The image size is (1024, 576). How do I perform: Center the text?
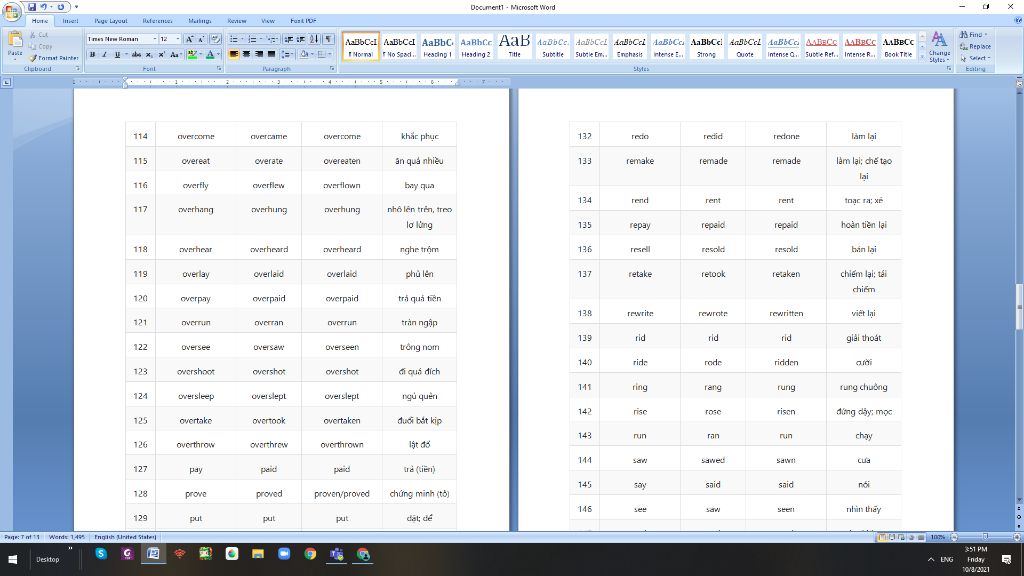click(246, 55)
